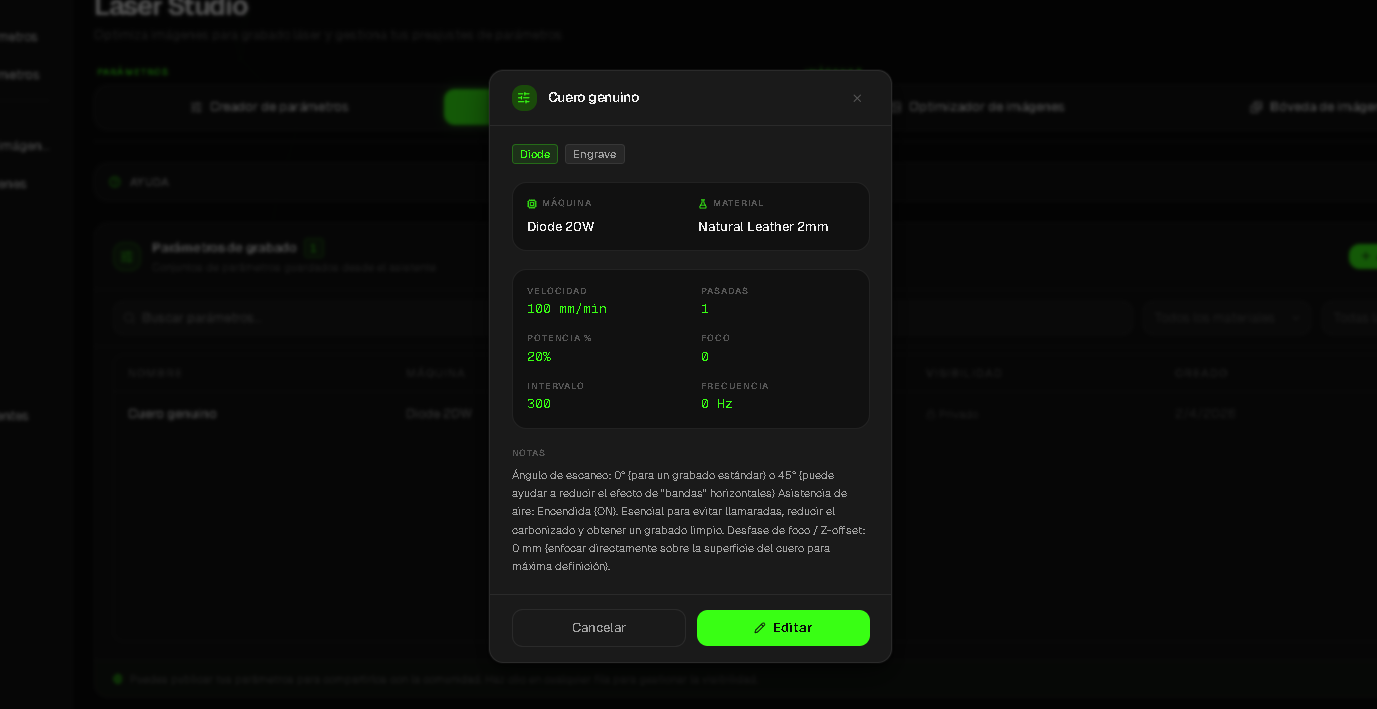Viewport: 1377px width, 709px height.
Task: Click the Parámetros de grabado section icon
Action: pyautogui.click(x=126, y=256)
